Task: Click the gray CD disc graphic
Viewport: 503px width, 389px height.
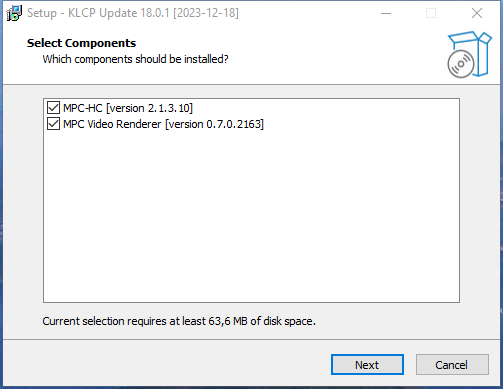Action: (x=461, y=64)
